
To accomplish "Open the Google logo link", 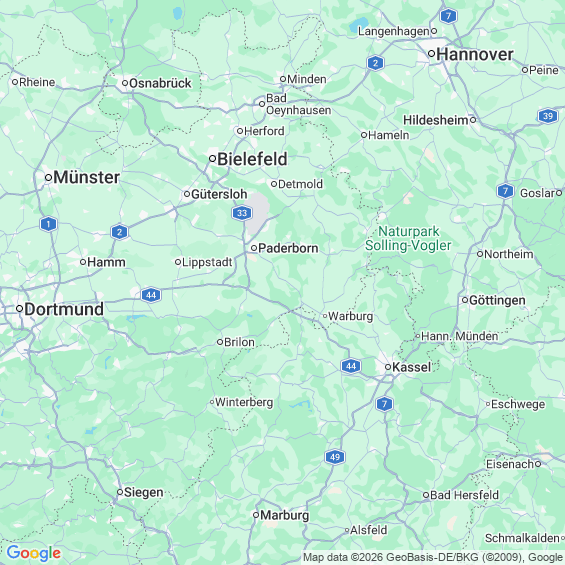I will 34,553.
